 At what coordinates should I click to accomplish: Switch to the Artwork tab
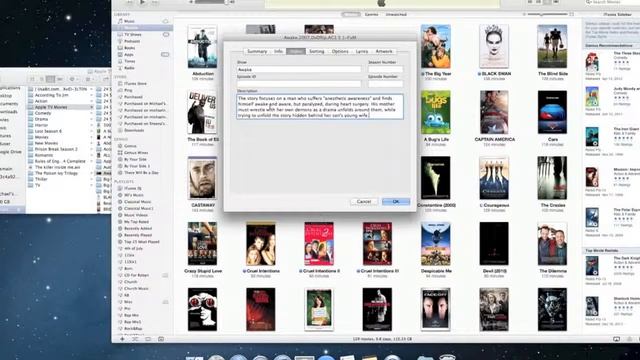(384, 51)
